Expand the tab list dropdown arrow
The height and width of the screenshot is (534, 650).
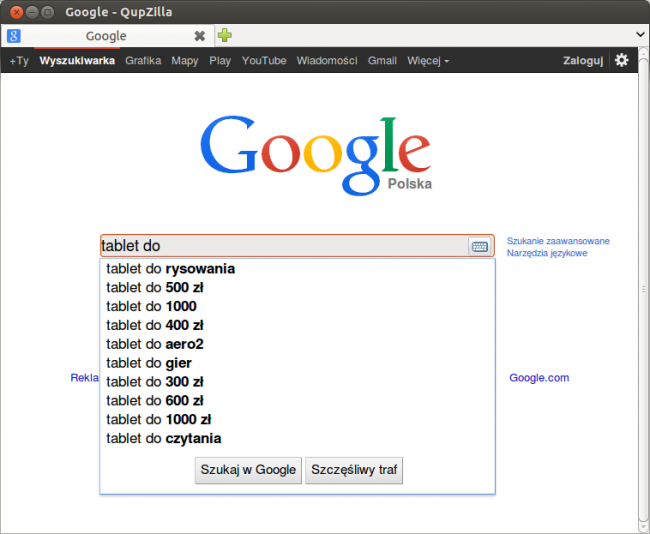click(640, 34)
